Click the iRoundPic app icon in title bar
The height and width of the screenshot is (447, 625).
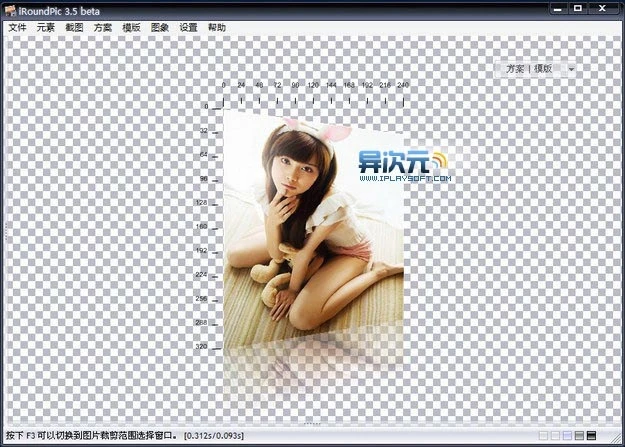(10, 11)
